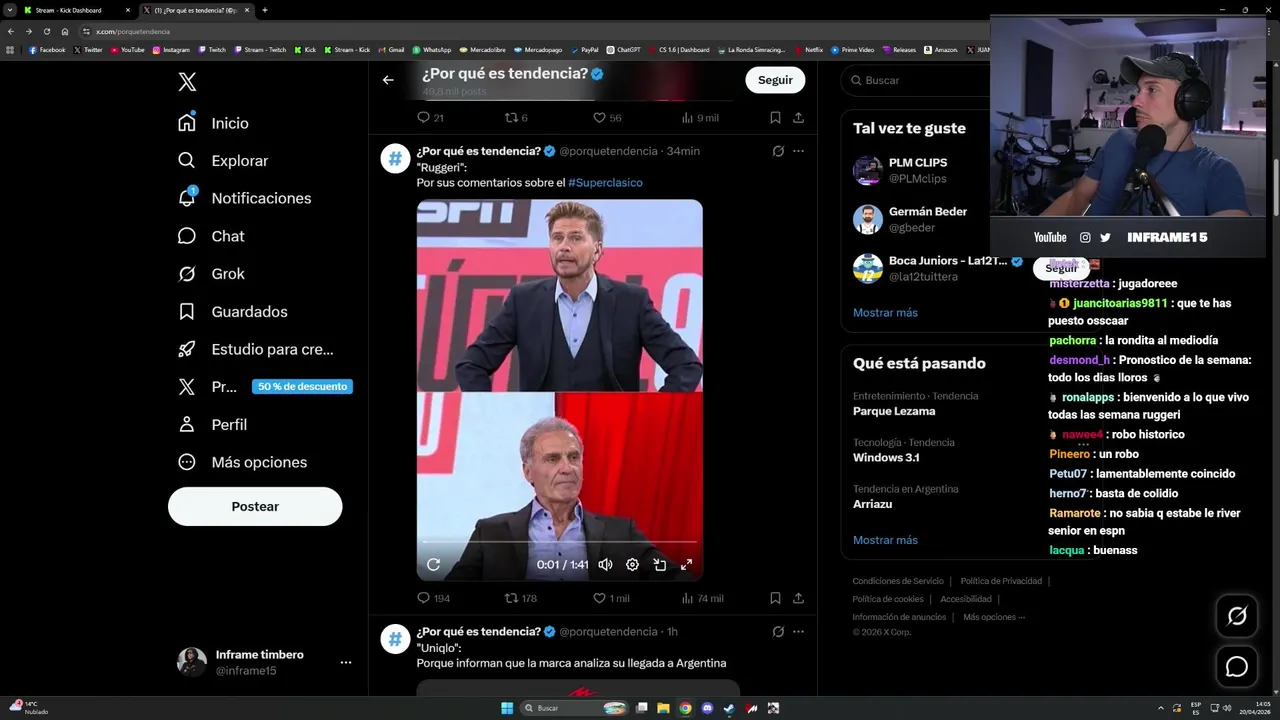Repost the top post with 6 reposts

point(516,117)
